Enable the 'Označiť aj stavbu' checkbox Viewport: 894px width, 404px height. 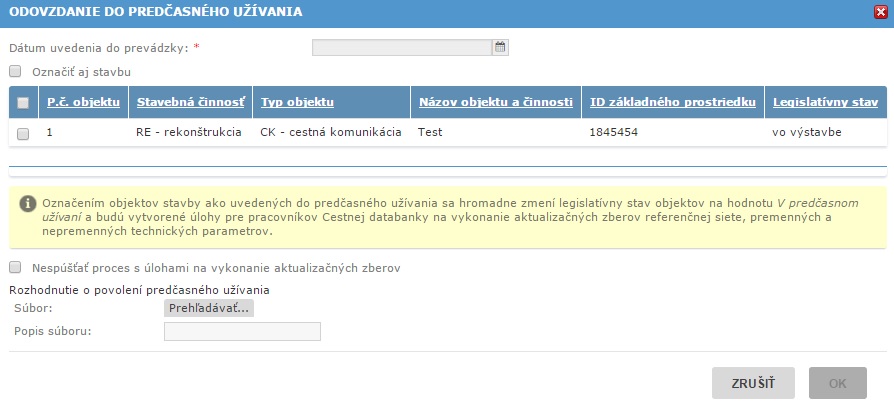click(x=15, y=72)
